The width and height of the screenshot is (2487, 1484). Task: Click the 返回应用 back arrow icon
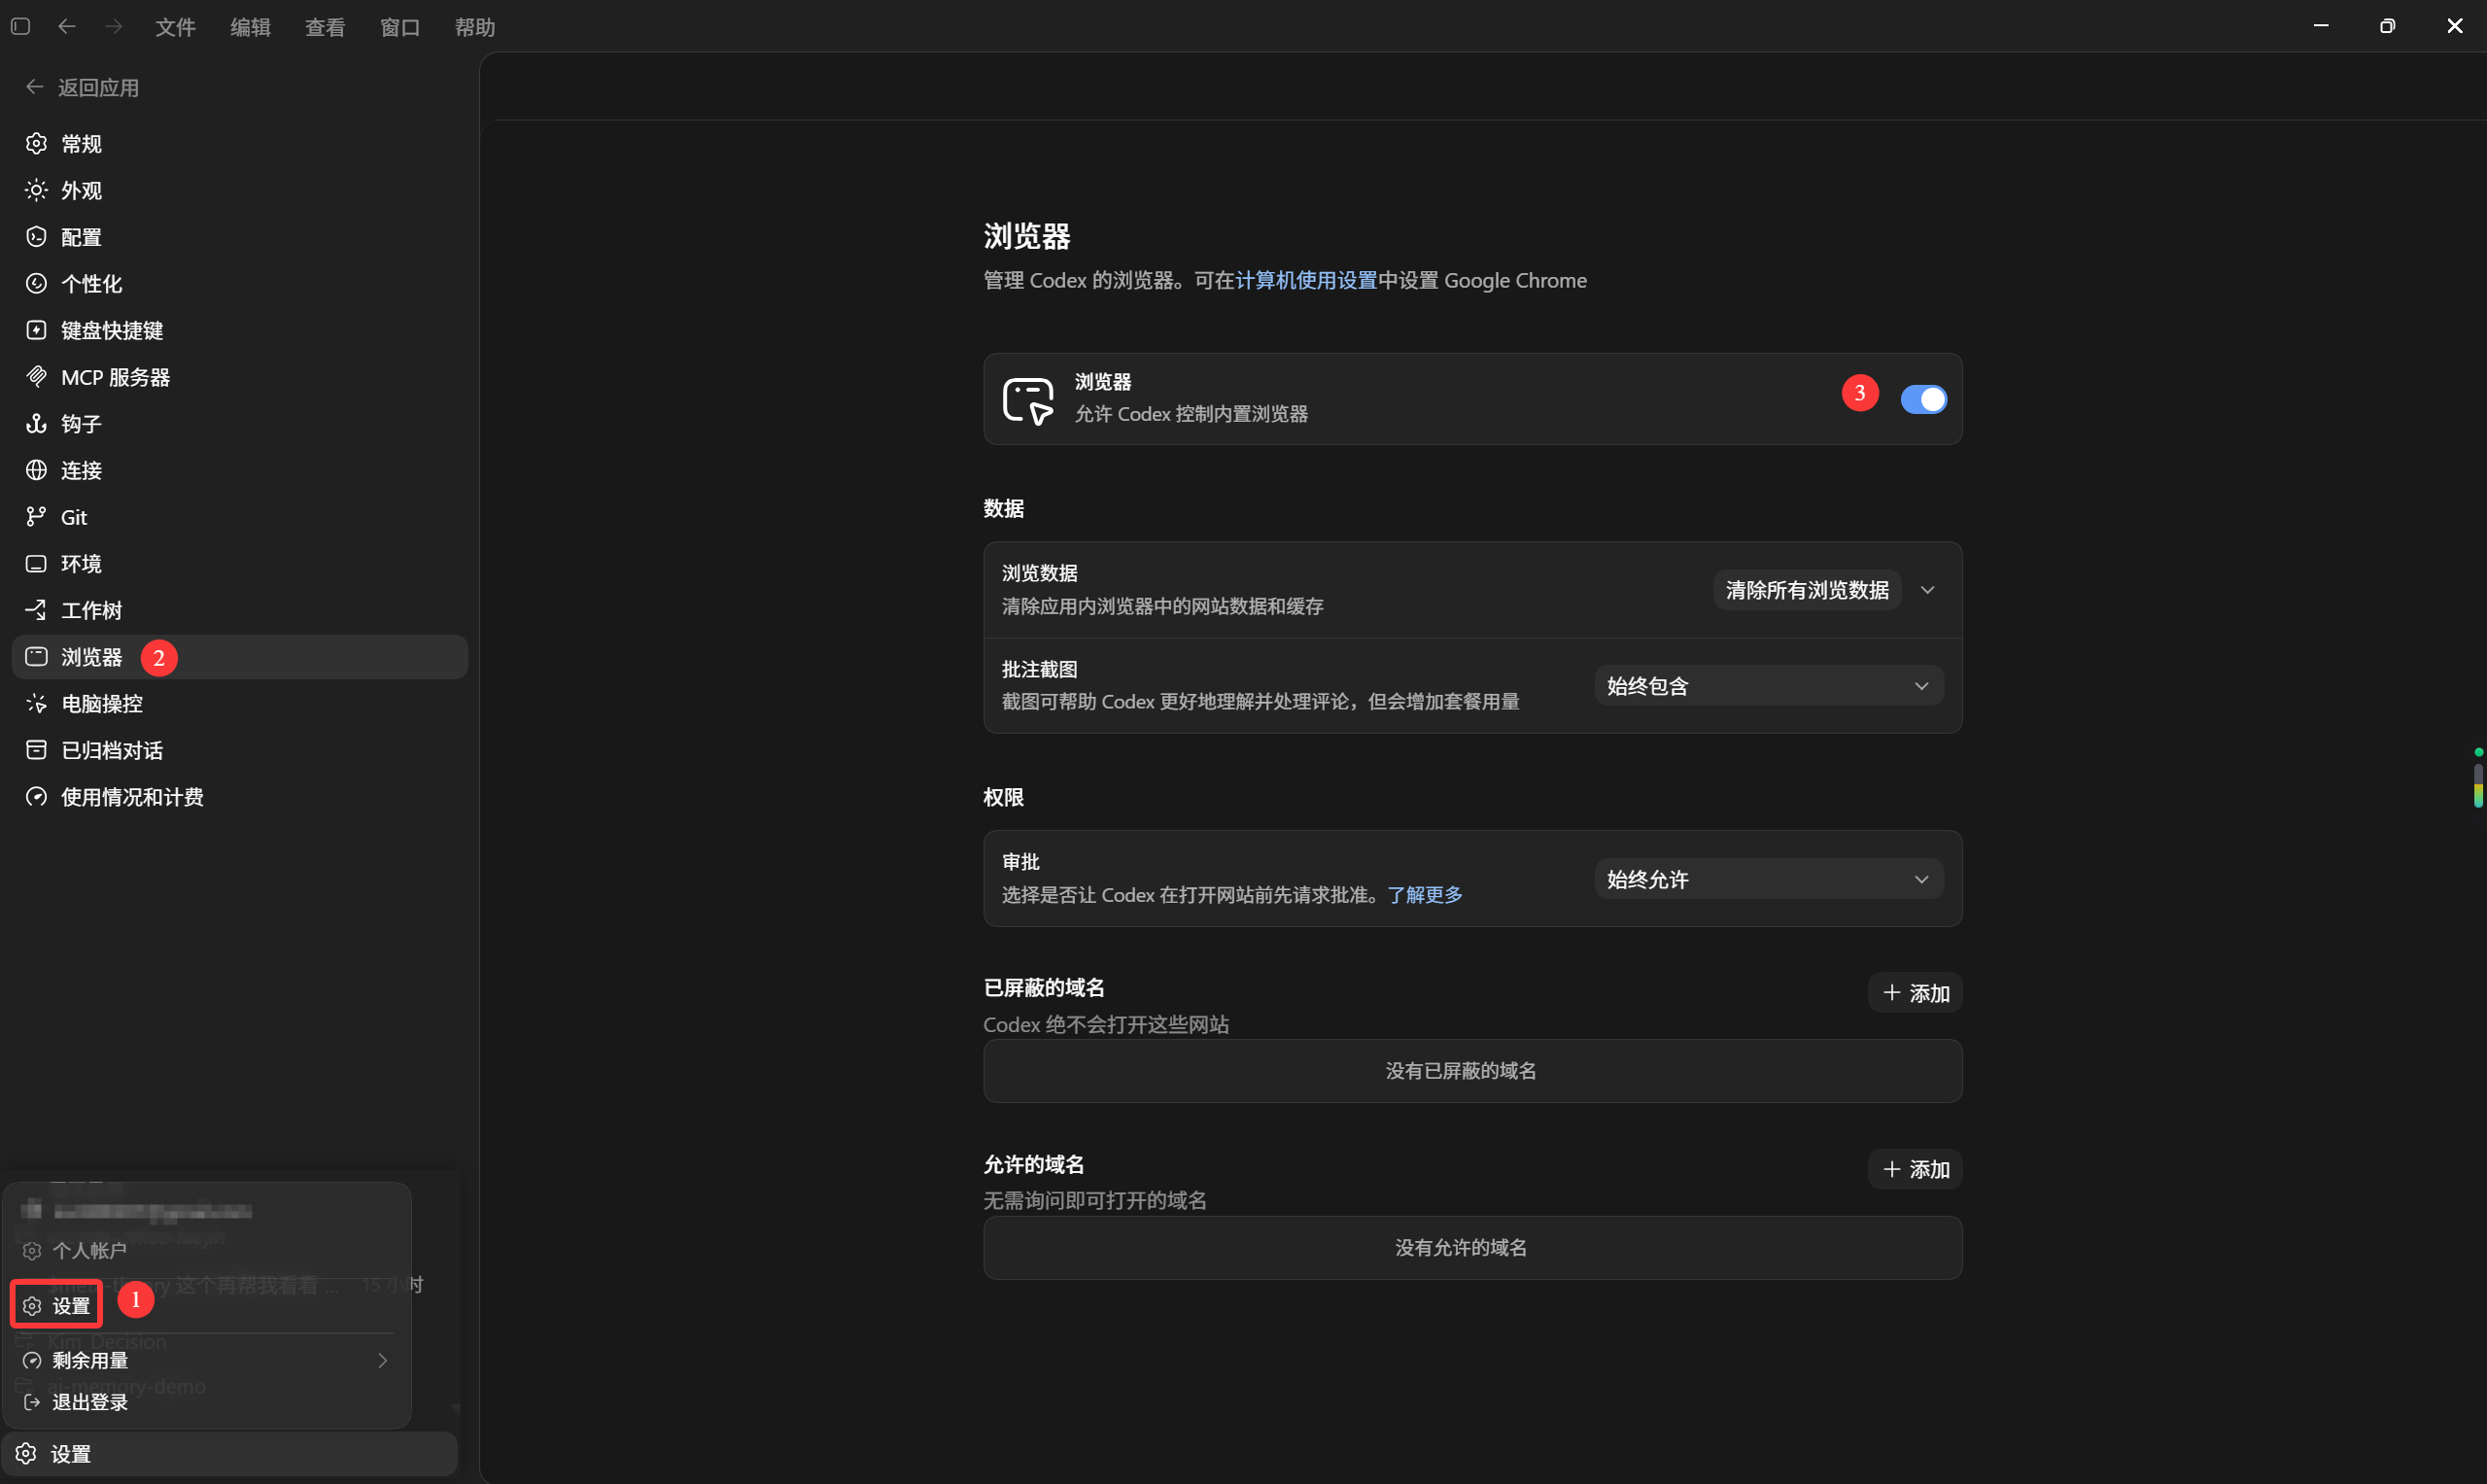tap(35, 87)
